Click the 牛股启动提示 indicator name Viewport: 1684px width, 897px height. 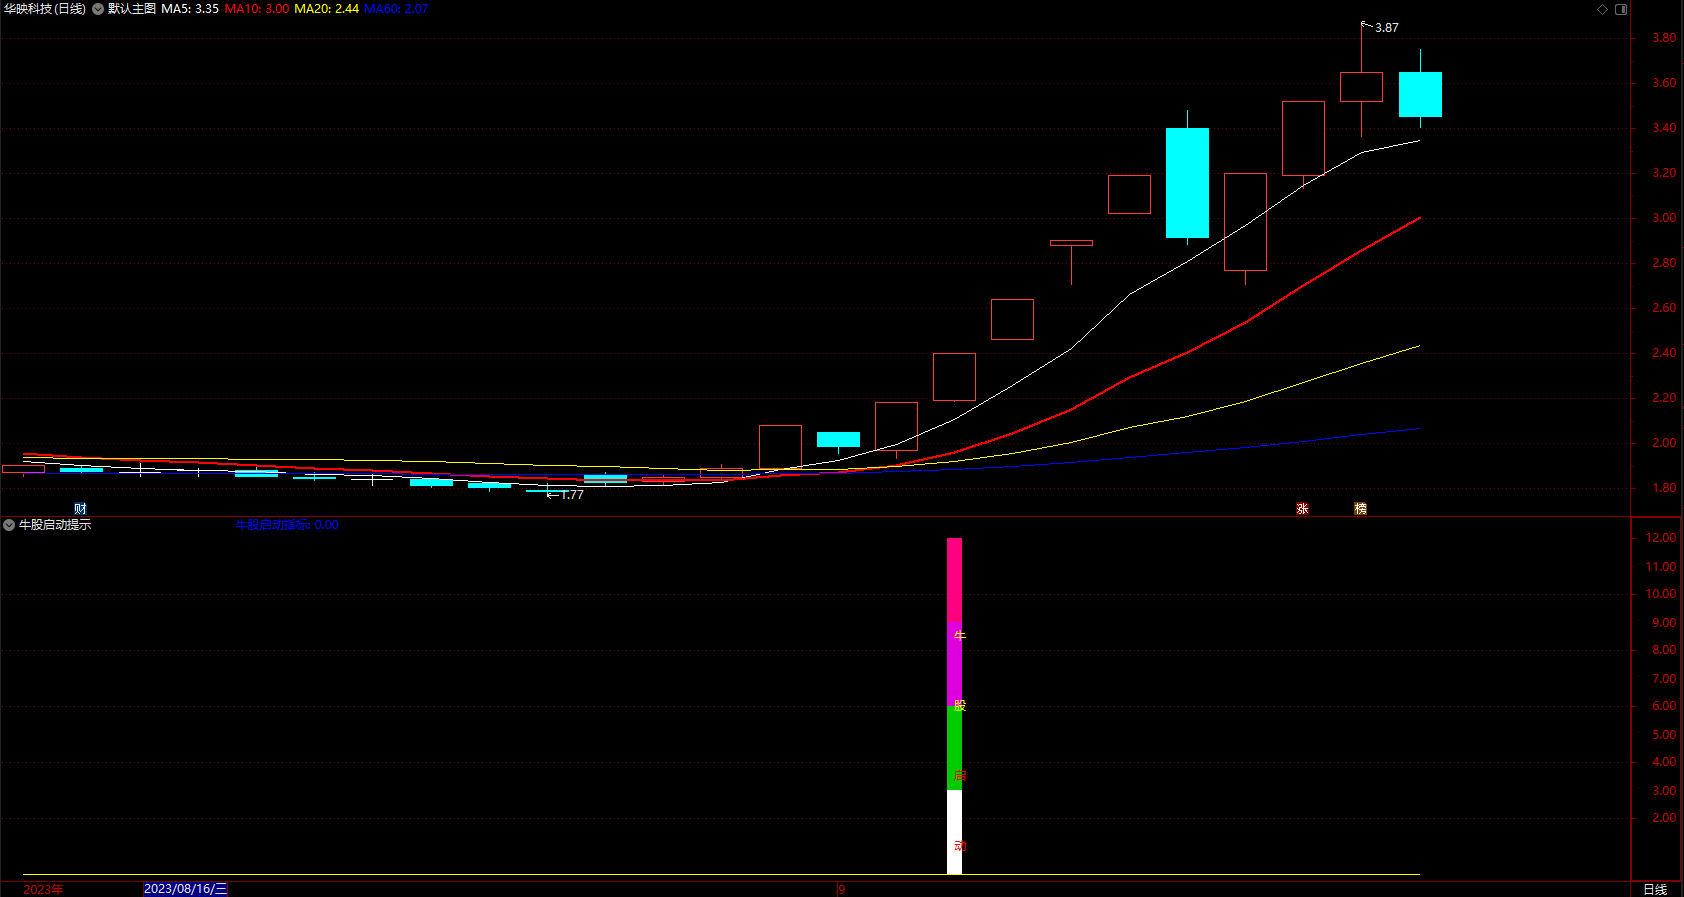55,525
